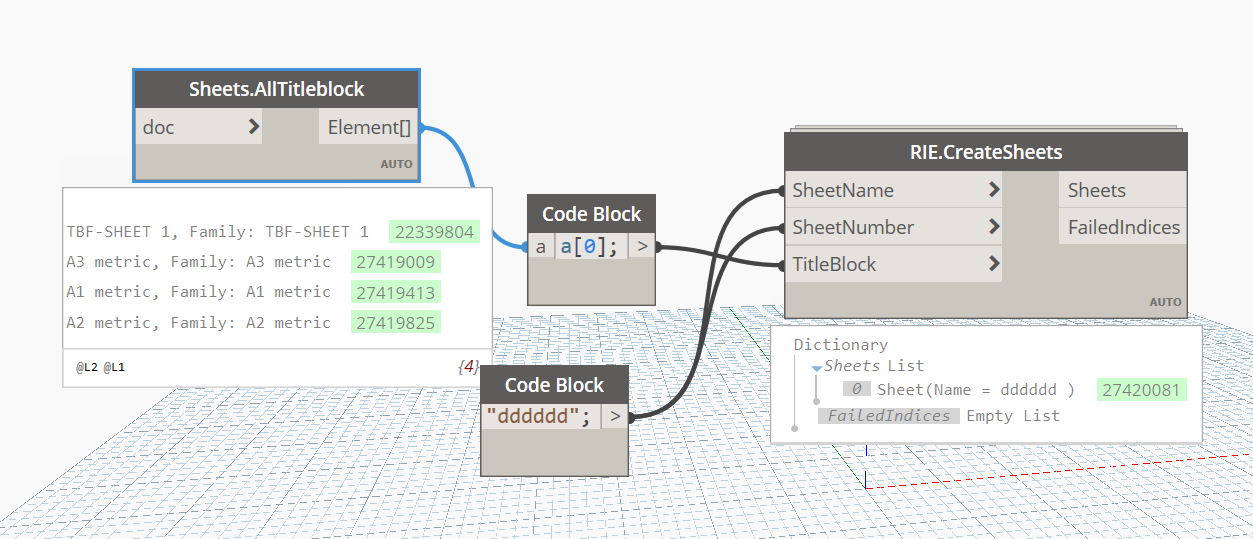Click the doc input port chevron
Image resolution: width=1253 pixels, height=539 pixels.
(x=253, y=127)
